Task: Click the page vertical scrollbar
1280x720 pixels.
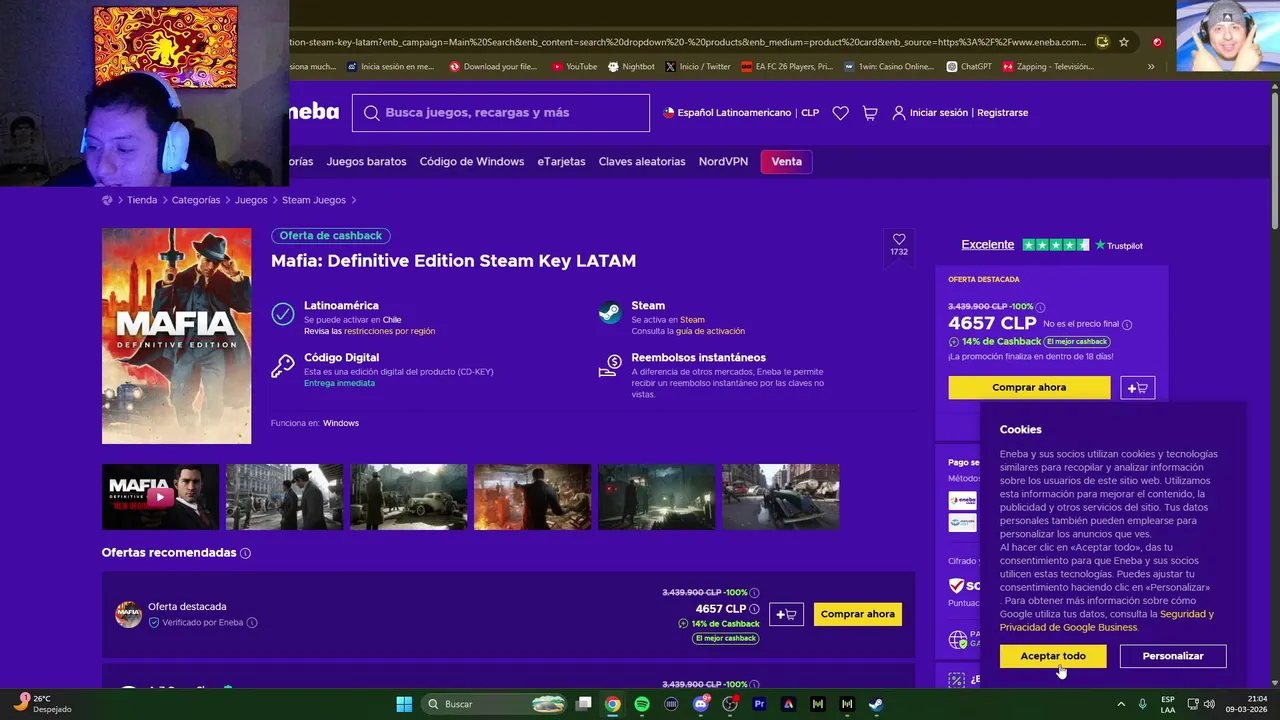Action: (1274, 160)
